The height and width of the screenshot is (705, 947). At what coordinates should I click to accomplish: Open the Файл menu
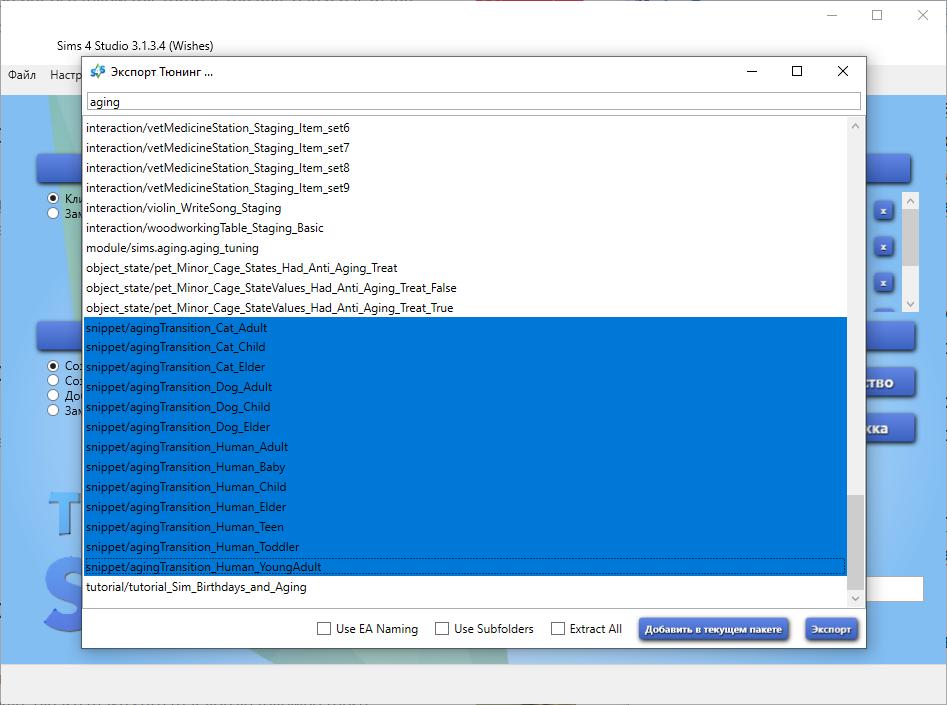pyautogui.click(x=22, y=75)
